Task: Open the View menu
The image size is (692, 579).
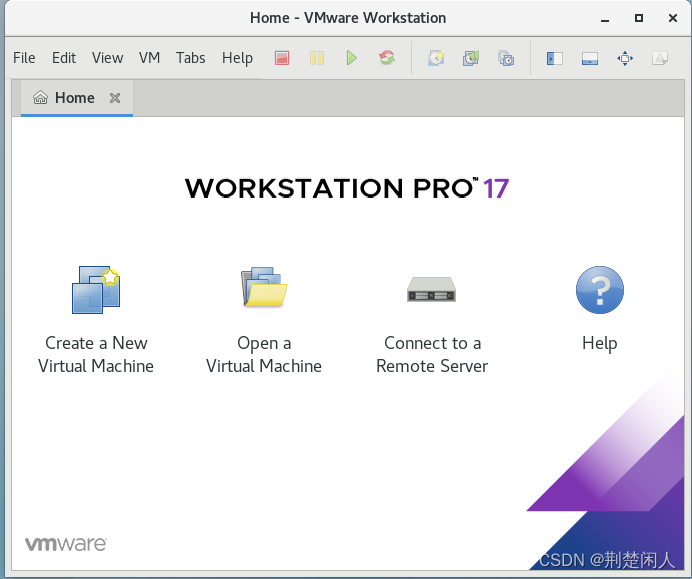Action: [x=107, y=58]
